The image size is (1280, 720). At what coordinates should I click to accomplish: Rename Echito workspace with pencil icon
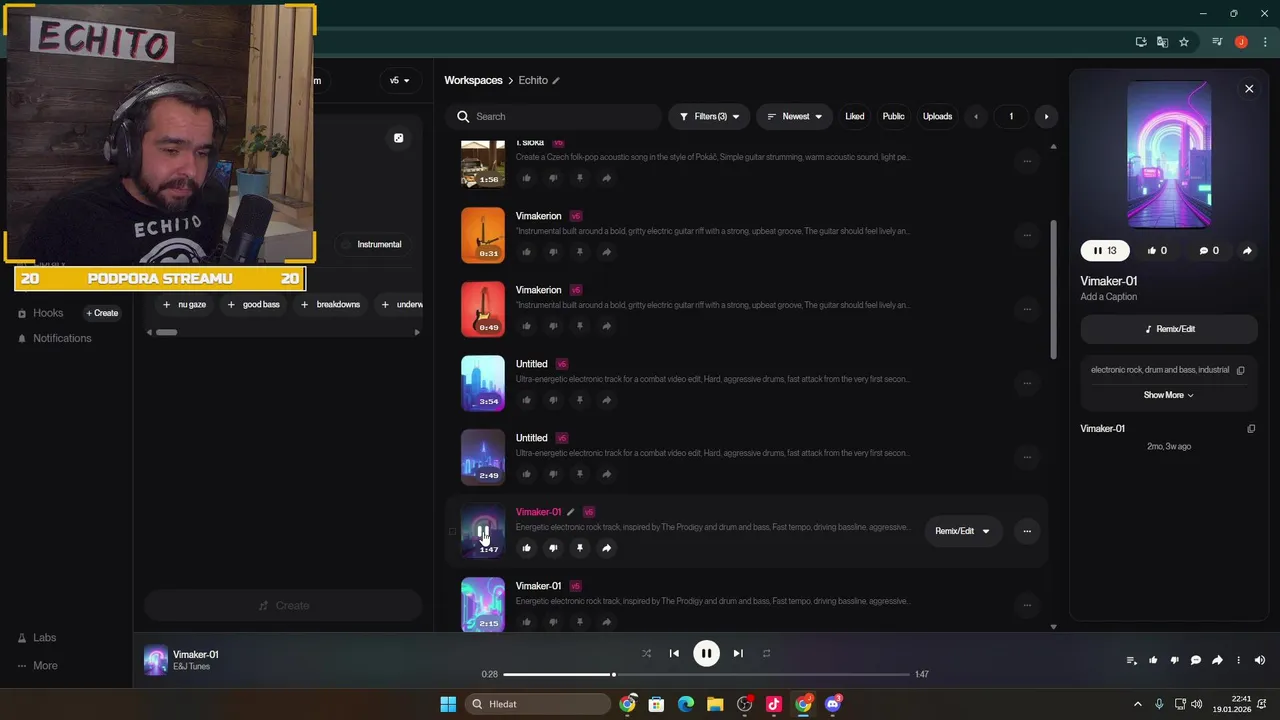[x=556, y=80]
